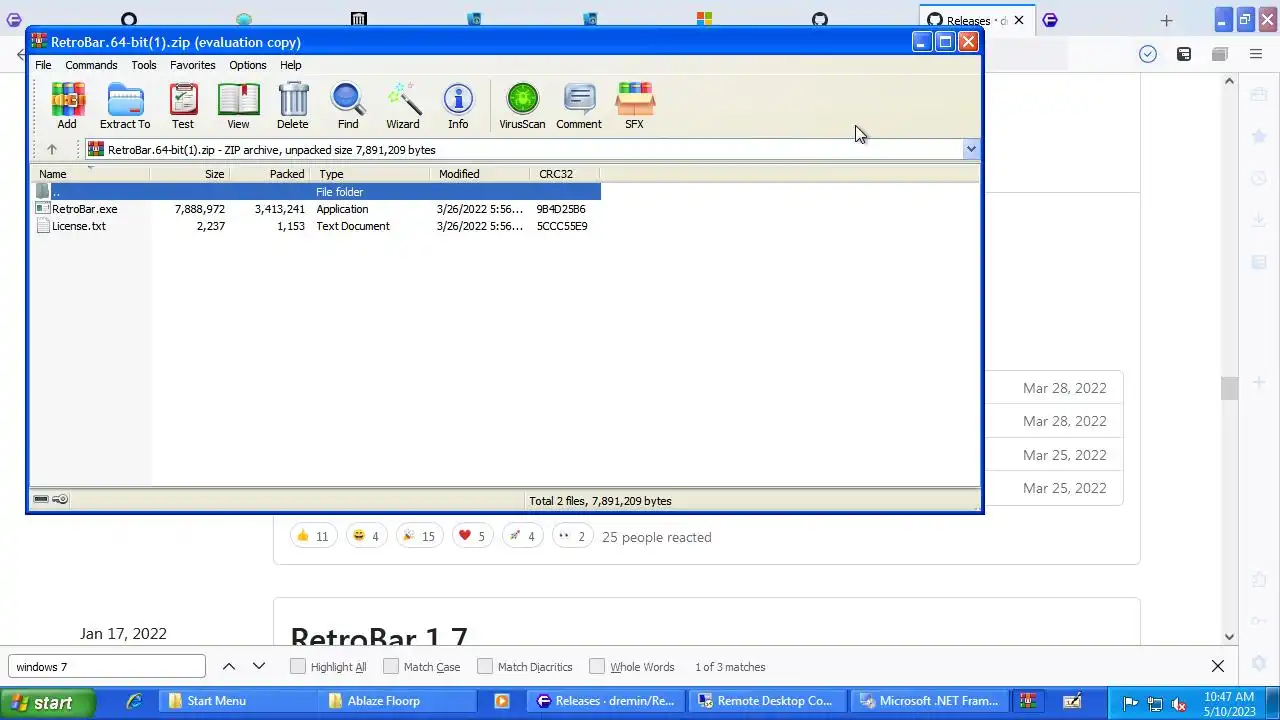Switch to Remote Desktop Connection taskbar item

pos(768,701)
